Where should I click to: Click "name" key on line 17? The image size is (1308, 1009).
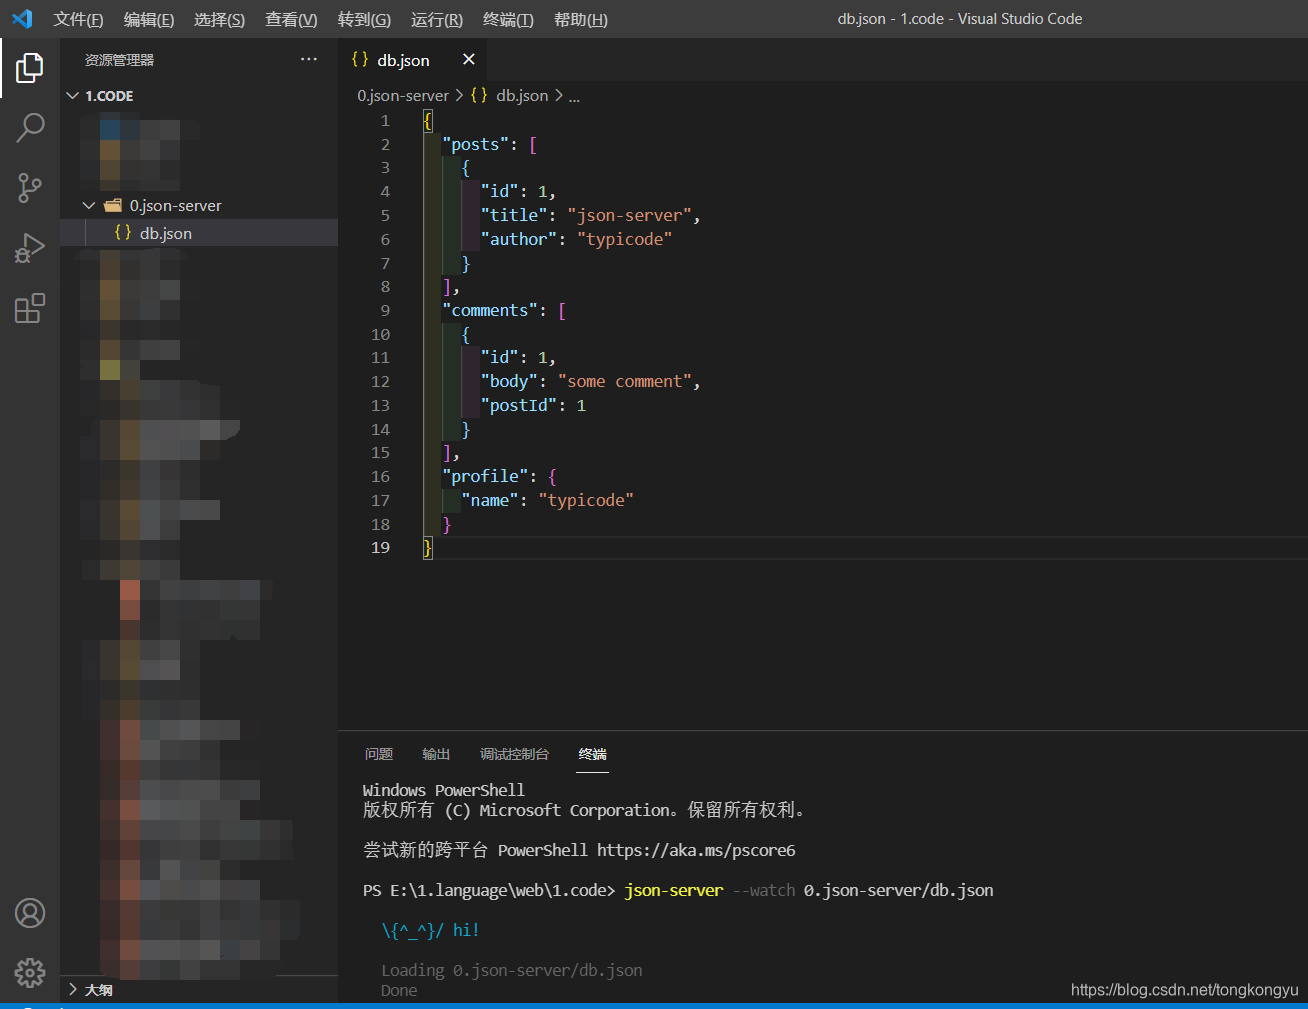(490, 500)
